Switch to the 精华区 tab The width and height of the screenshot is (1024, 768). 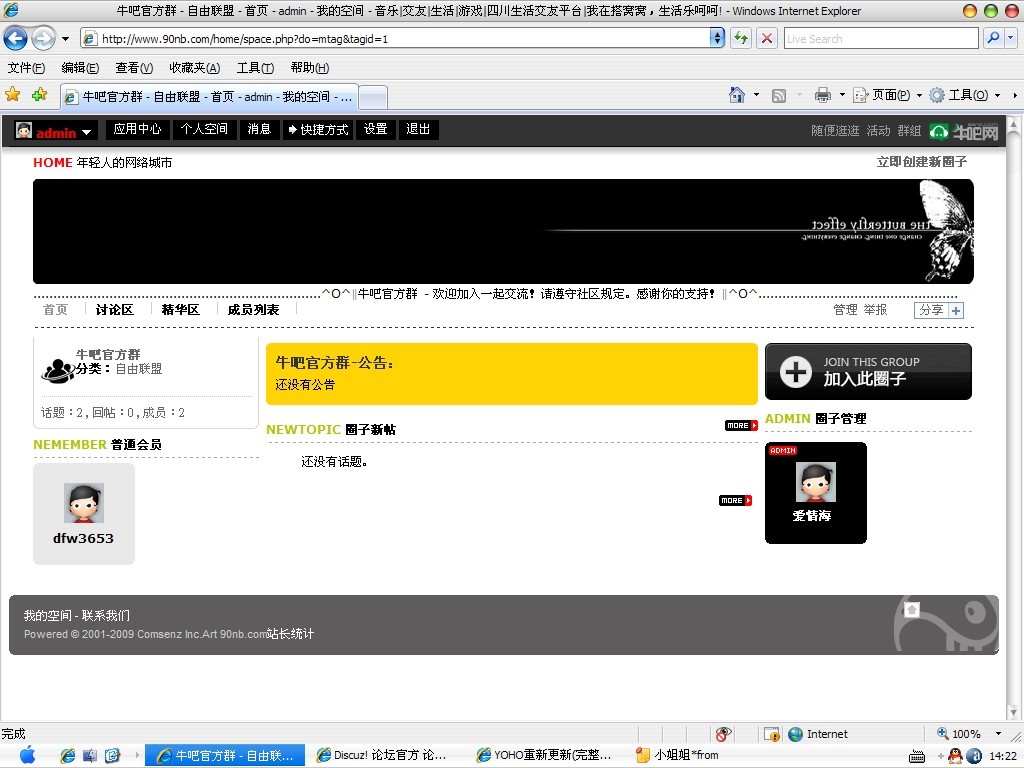(x=180, y=310)
